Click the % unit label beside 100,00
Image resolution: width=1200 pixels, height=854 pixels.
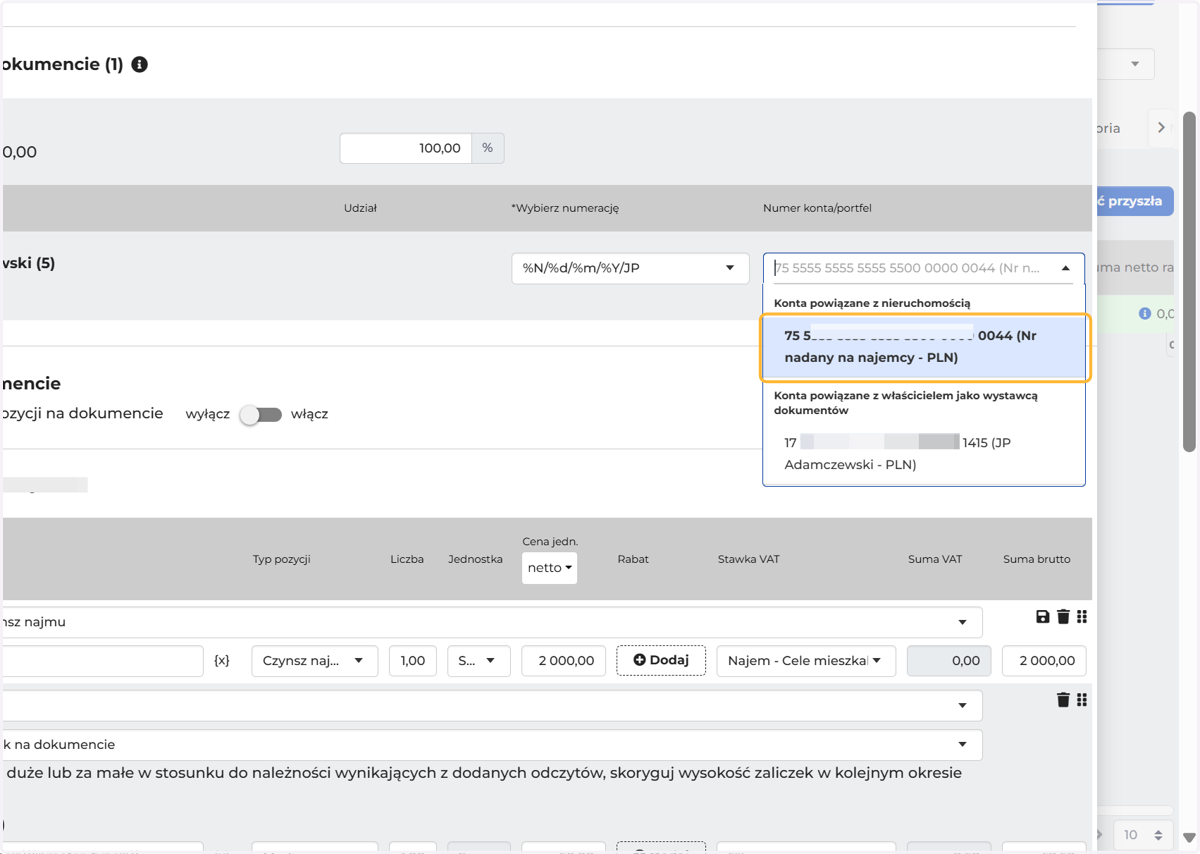tap(487, 148)
